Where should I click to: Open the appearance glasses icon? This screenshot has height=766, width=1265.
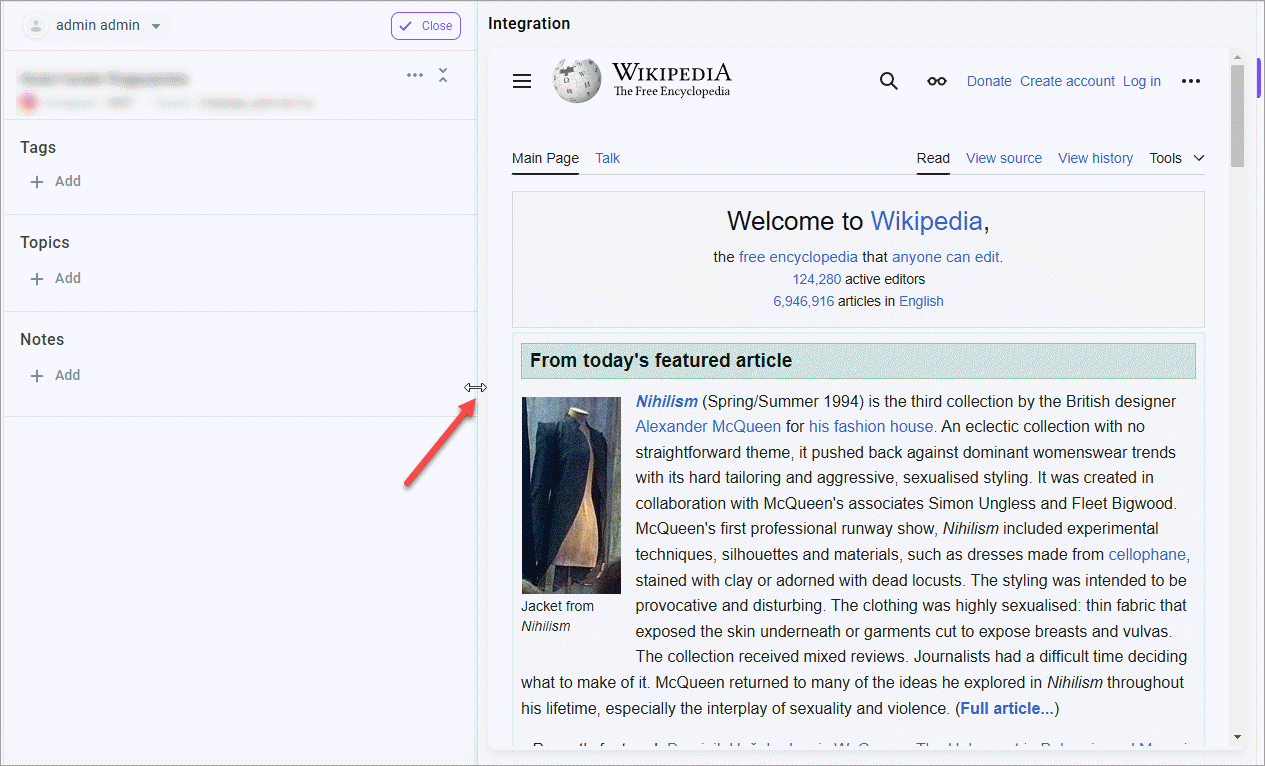click(x=936, y=81)
